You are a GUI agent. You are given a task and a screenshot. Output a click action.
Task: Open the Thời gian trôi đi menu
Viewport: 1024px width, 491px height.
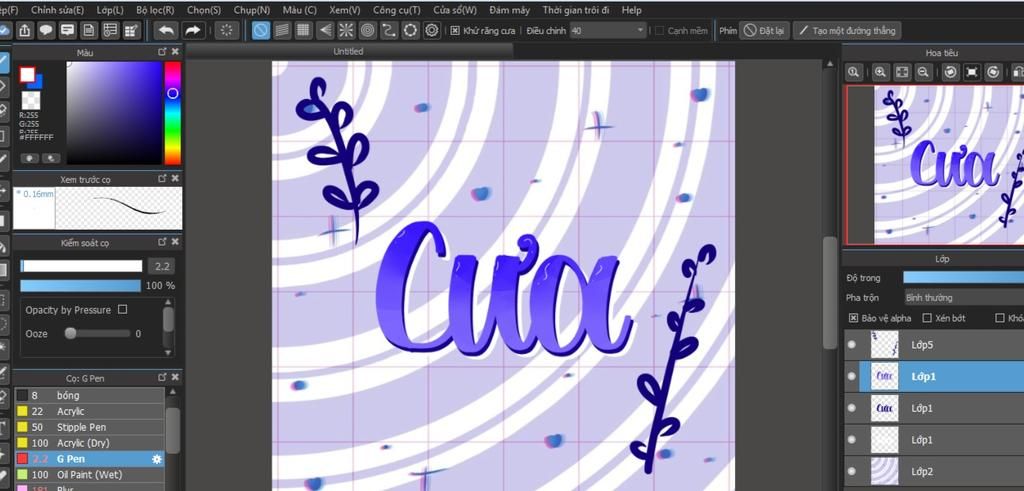[576, 10]
